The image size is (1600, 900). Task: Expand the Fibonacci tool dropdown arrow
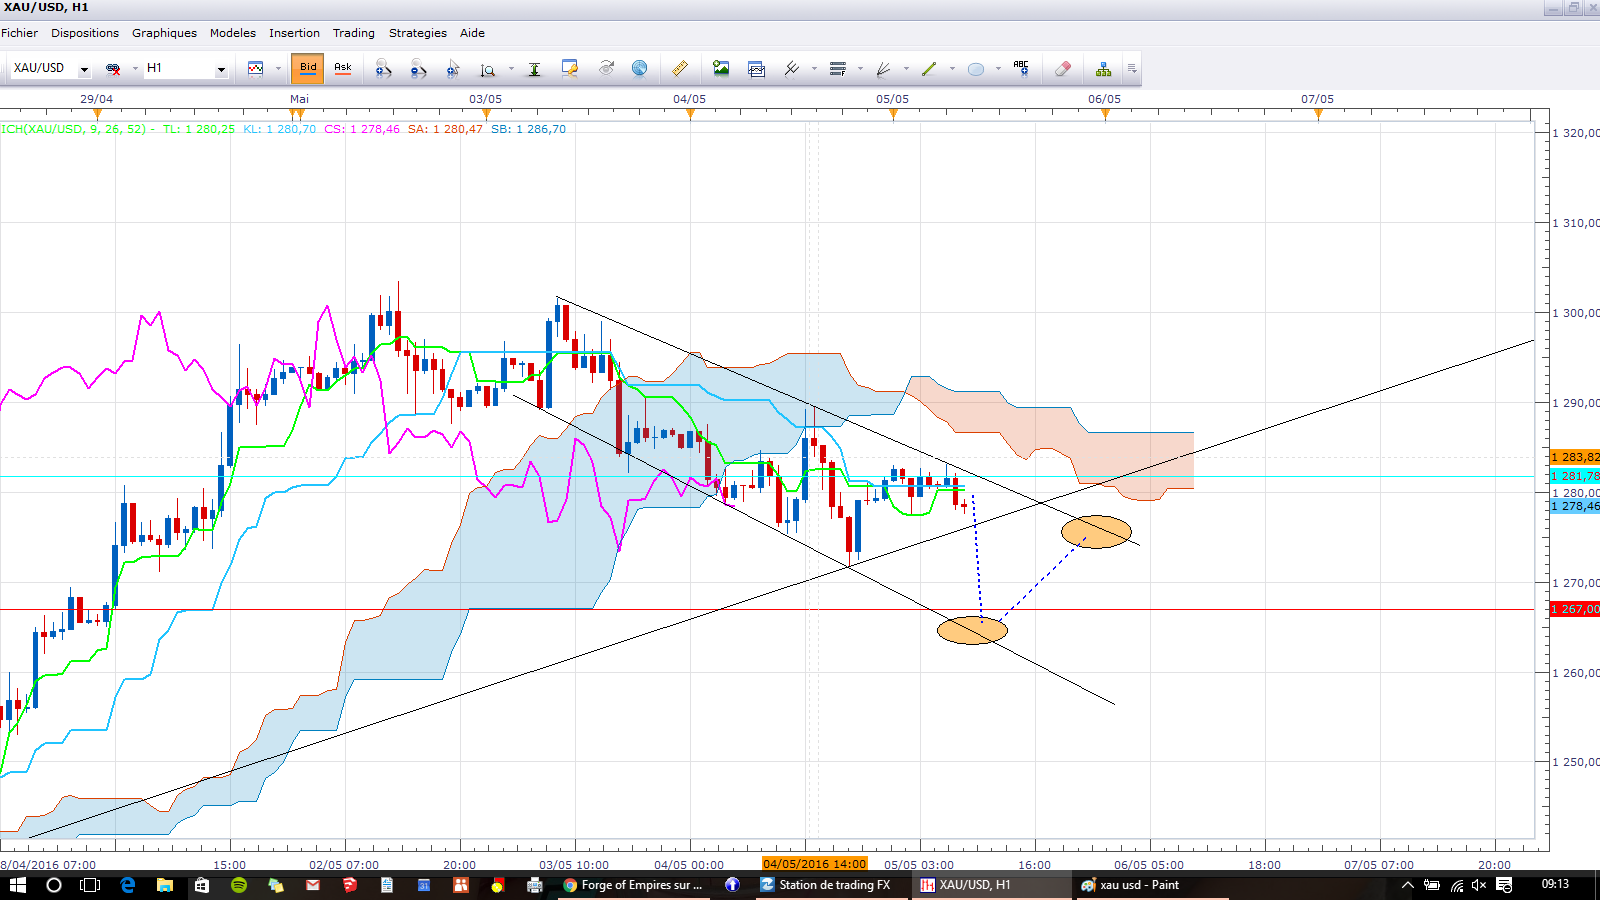pyautogui.click(x=860, y=69)
